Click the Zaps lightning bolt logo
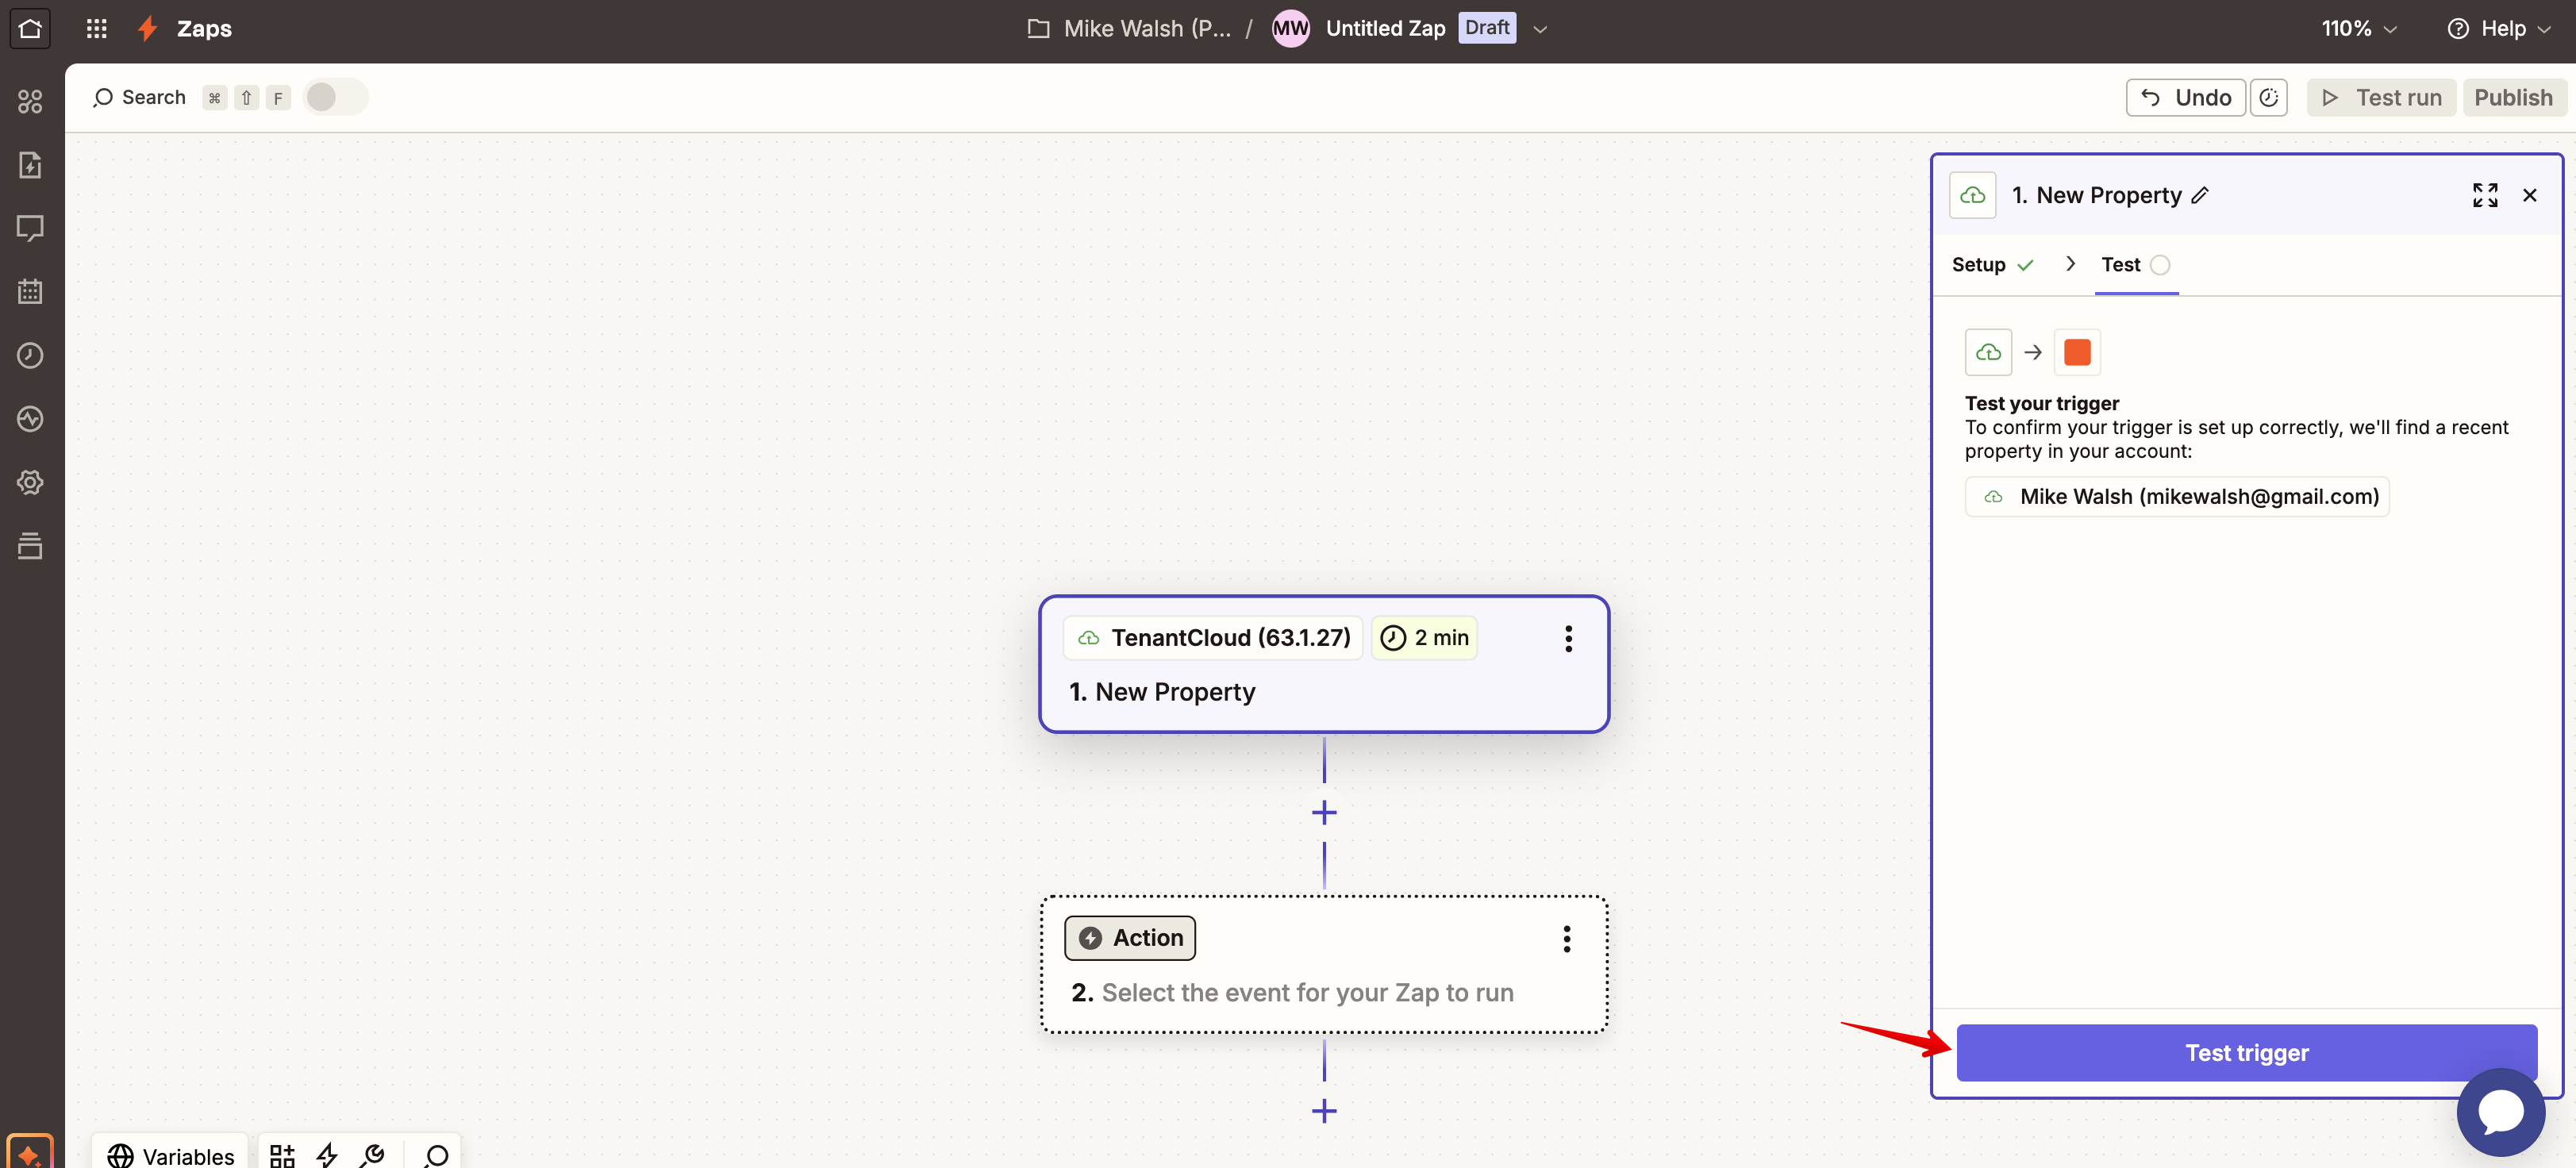2576x1168 pixels. tap(147, 28)
